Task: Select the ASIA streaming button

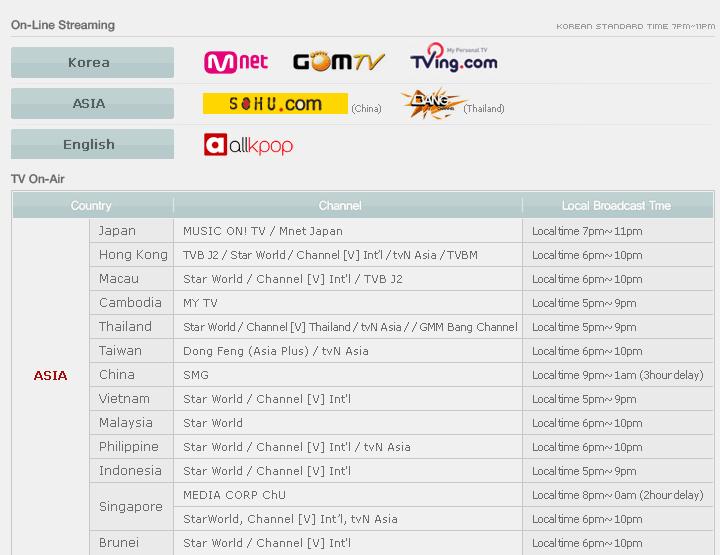Action: (x=92, y=103)
